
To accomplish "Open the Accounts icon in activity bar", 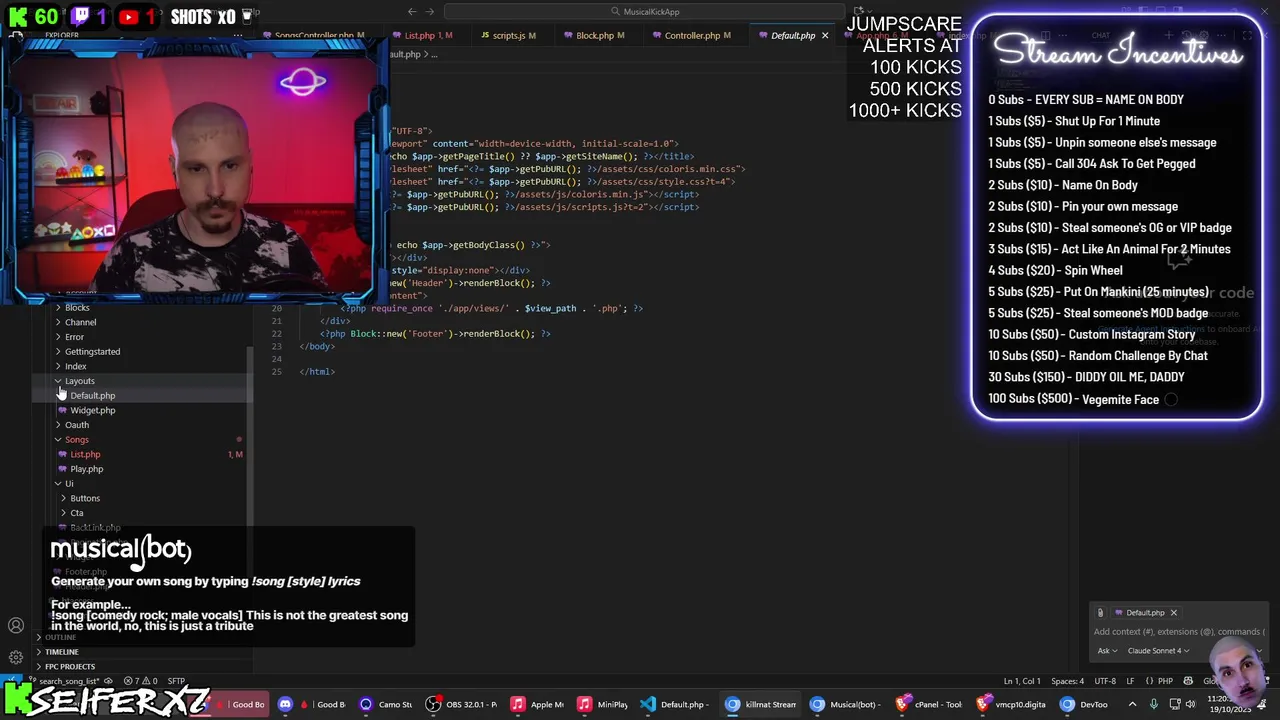I will click(x=16, y=626).
